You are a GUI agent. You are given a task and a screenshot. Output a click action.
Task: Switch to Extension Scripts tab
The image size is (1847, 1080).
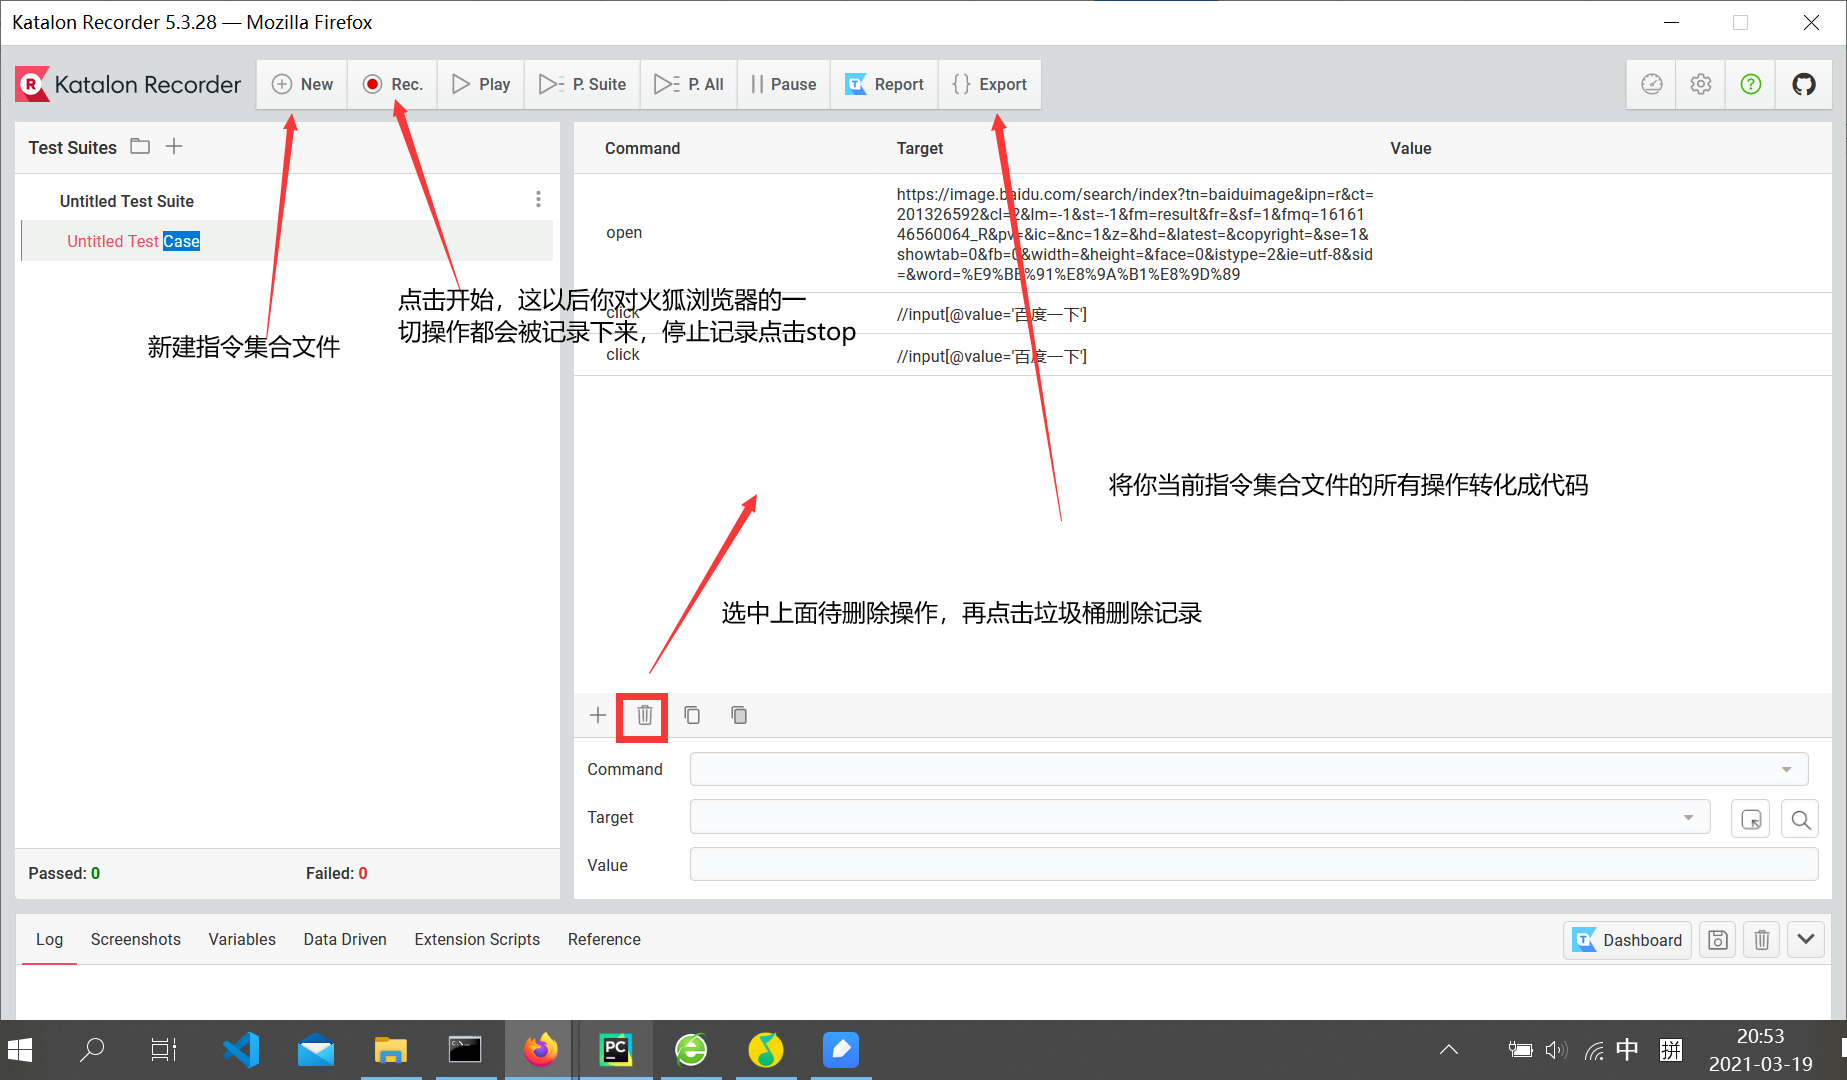[x=477, y=939]
